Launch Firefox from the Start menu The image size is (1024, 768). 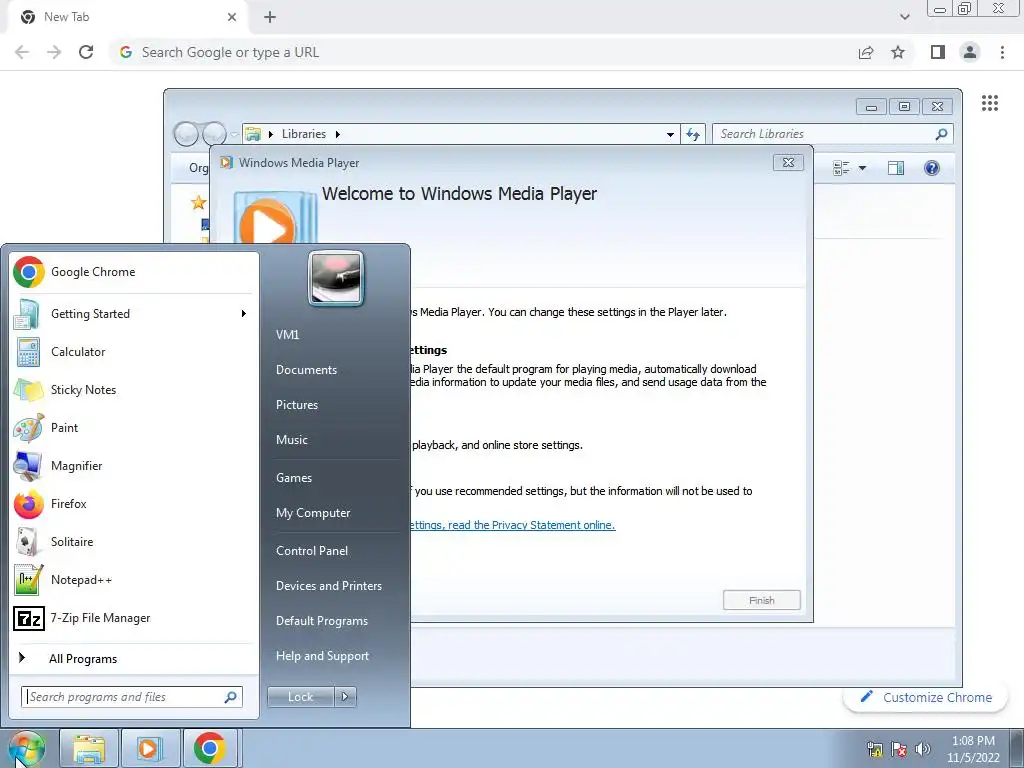(x=134, y=504)
